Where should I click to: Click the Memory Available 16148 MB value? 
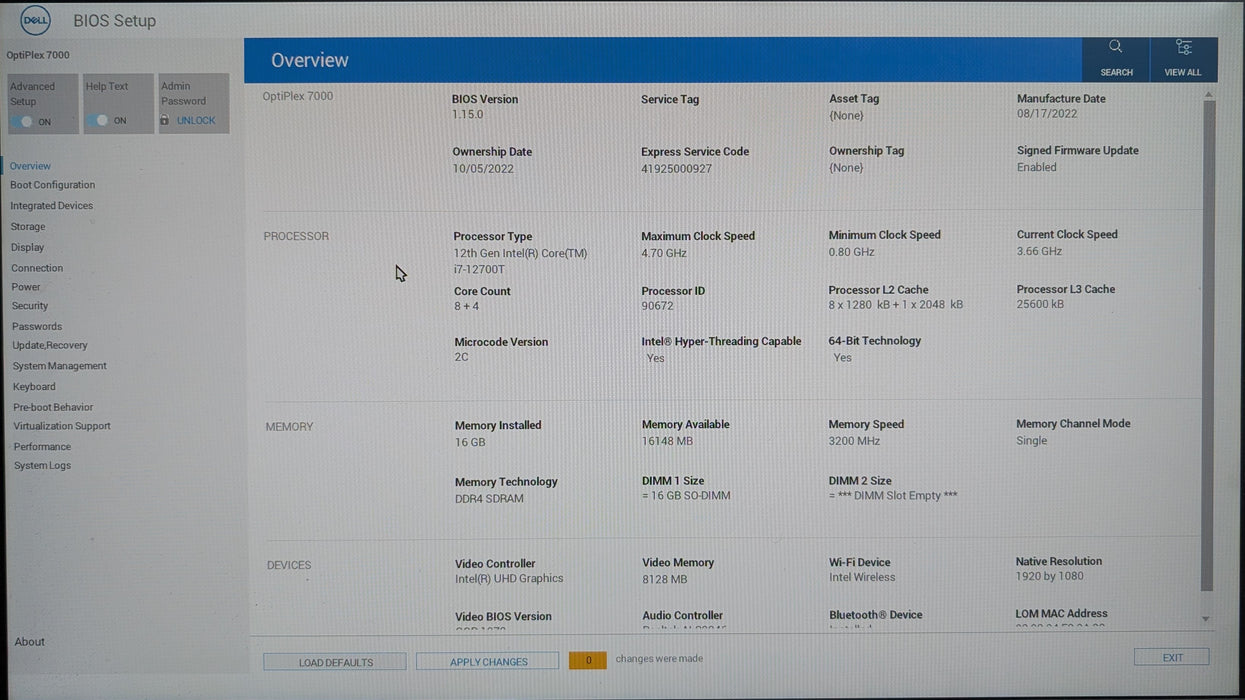[x=668, y=441]
